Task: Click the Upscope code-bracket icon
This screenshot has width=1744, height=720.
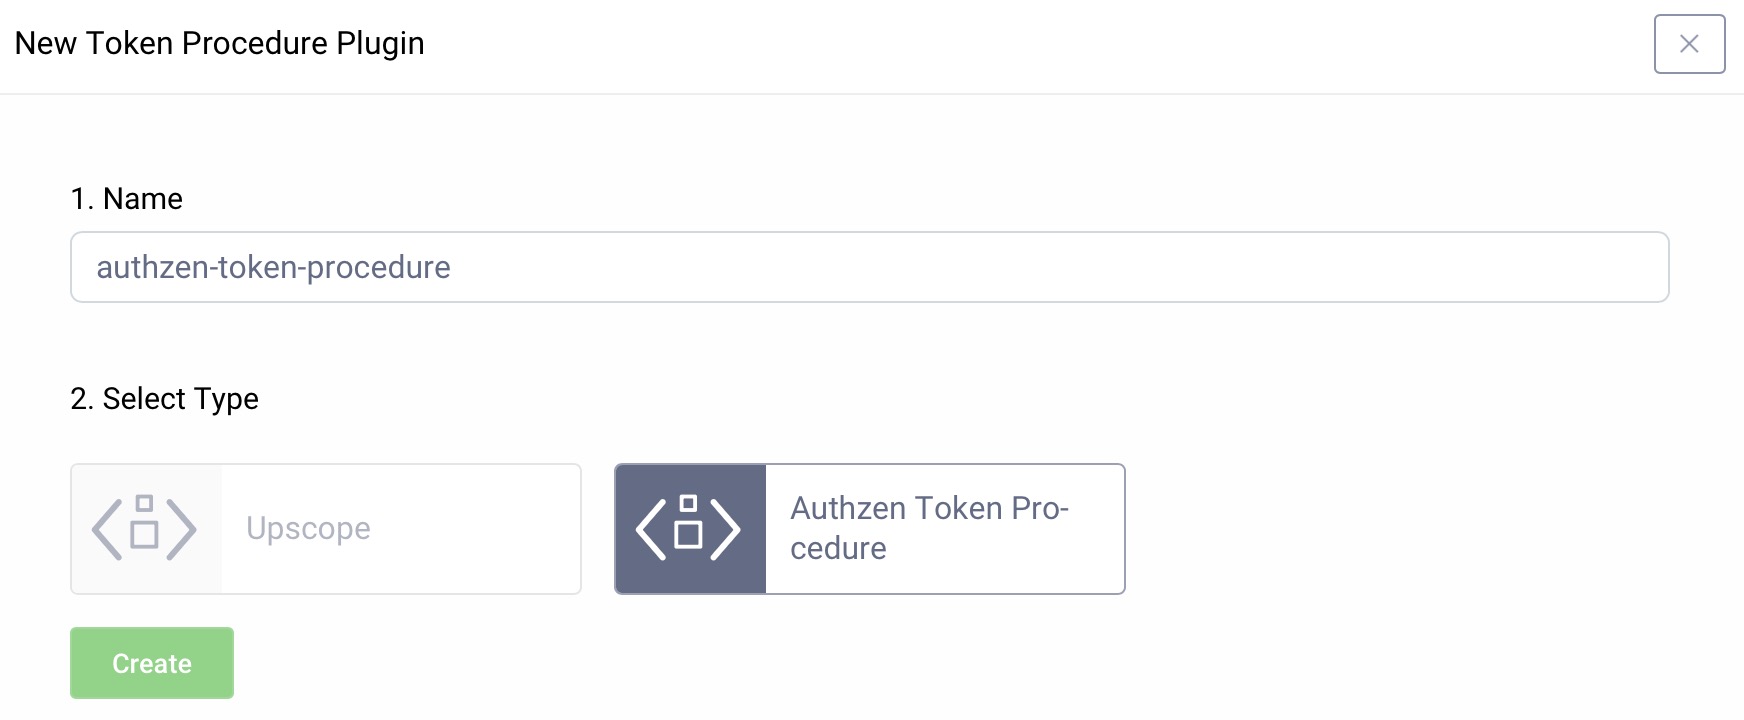Action: 145,528
